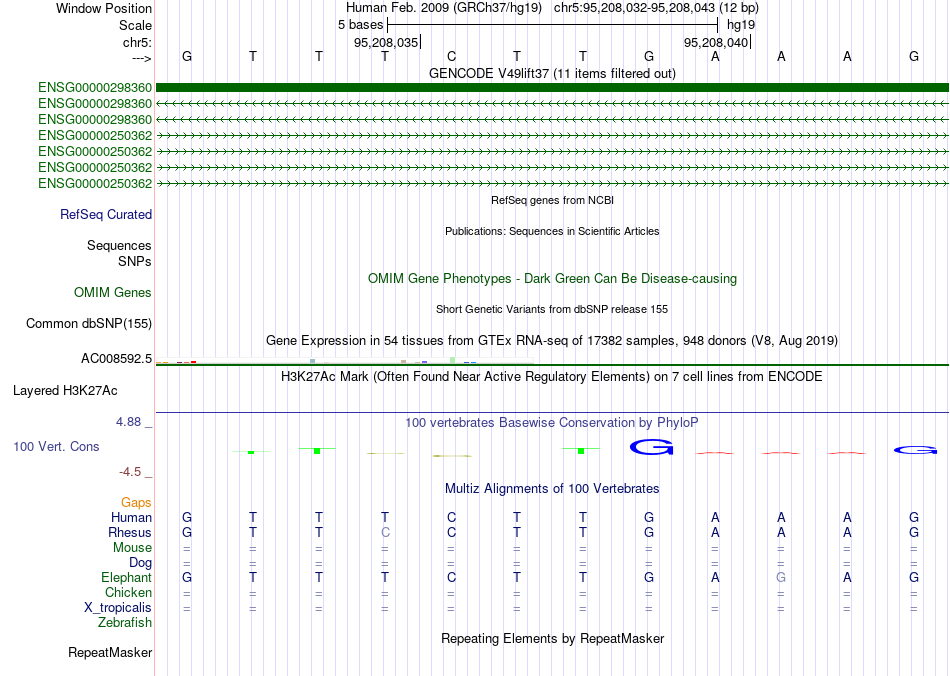Click the Rhesus alignment row label
Viewport: 950px width, 676px height.
[130, 532]
